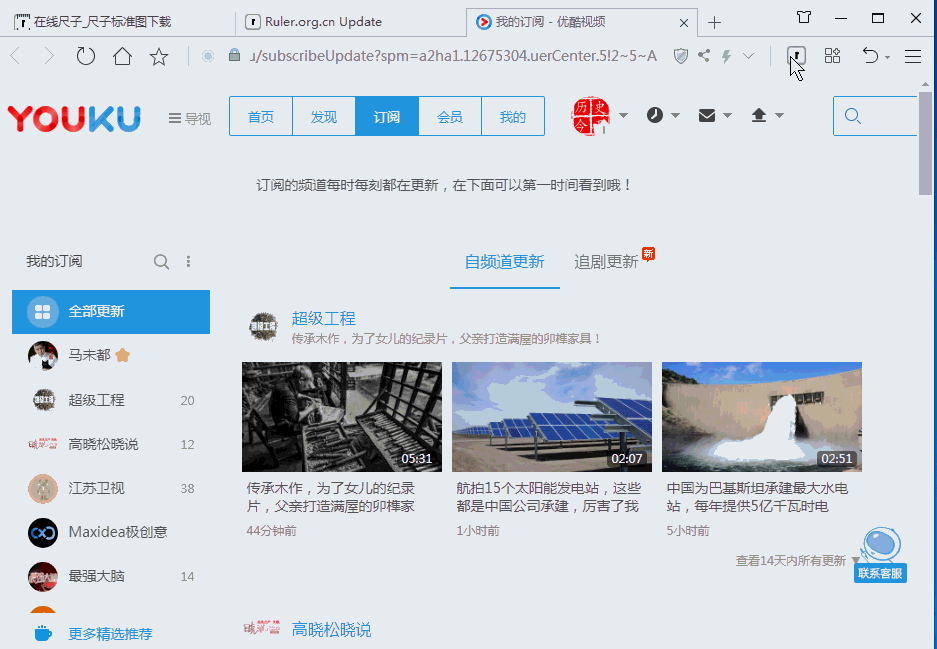This screenshot has height=649, width=937.
Task: Open the 我的订阅 three-dot options menu
Action: point(188,262)
